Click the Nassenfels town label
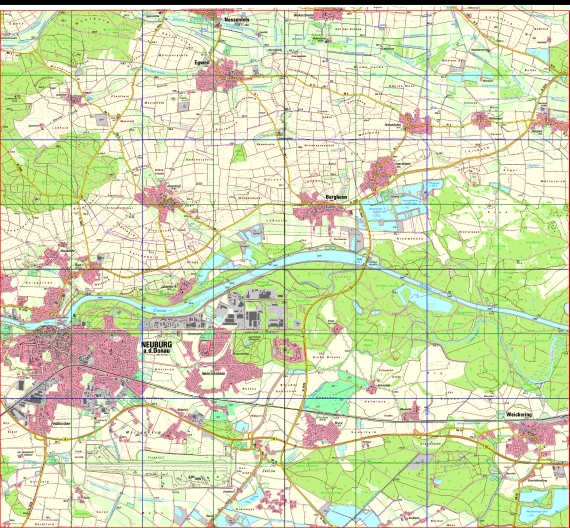The width and height of the screenshot is (570, 528). tap(237, 20)
